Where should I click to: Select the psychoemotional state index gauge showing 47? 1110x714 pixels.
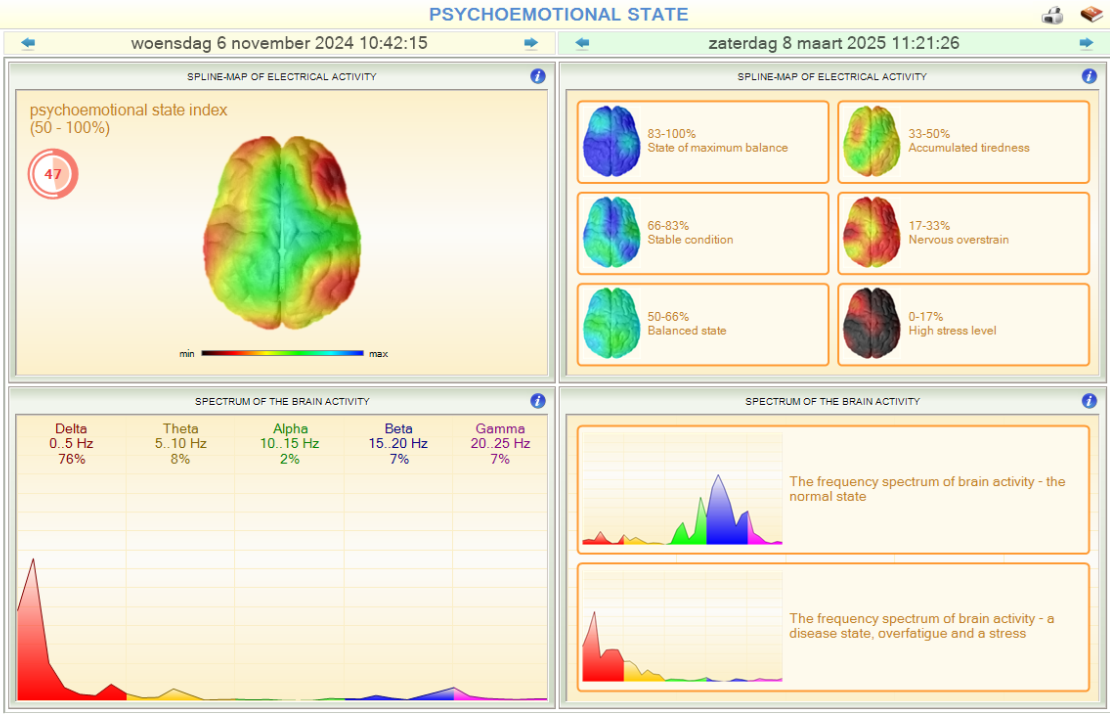pyautogui.click(x=52, y=174)
